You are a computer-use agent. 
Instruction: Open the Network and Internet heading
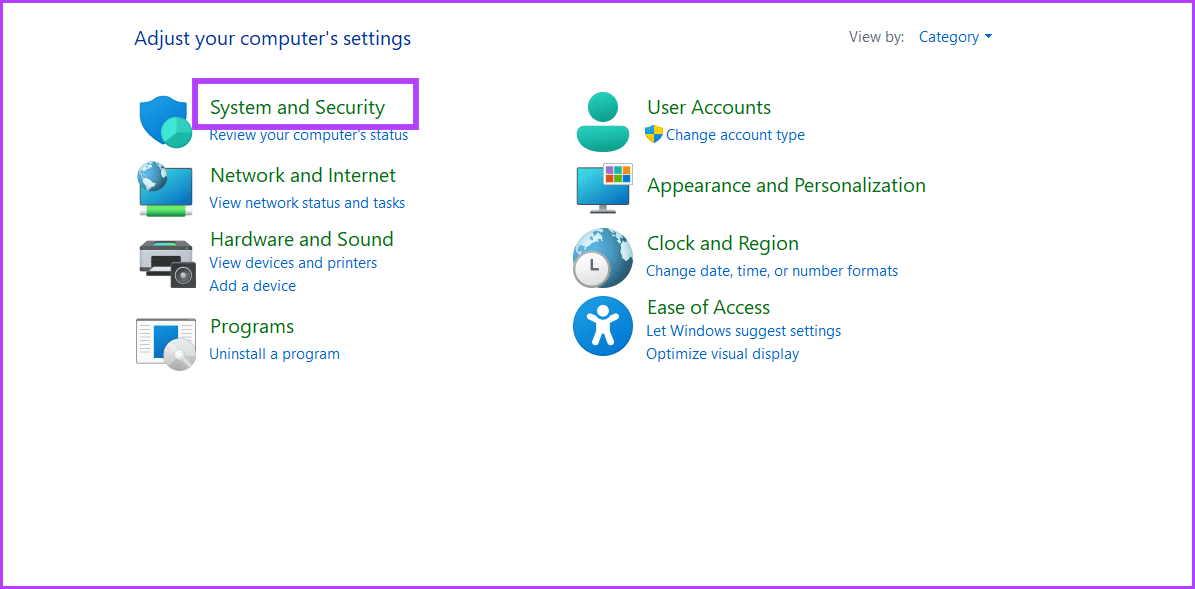303,176
